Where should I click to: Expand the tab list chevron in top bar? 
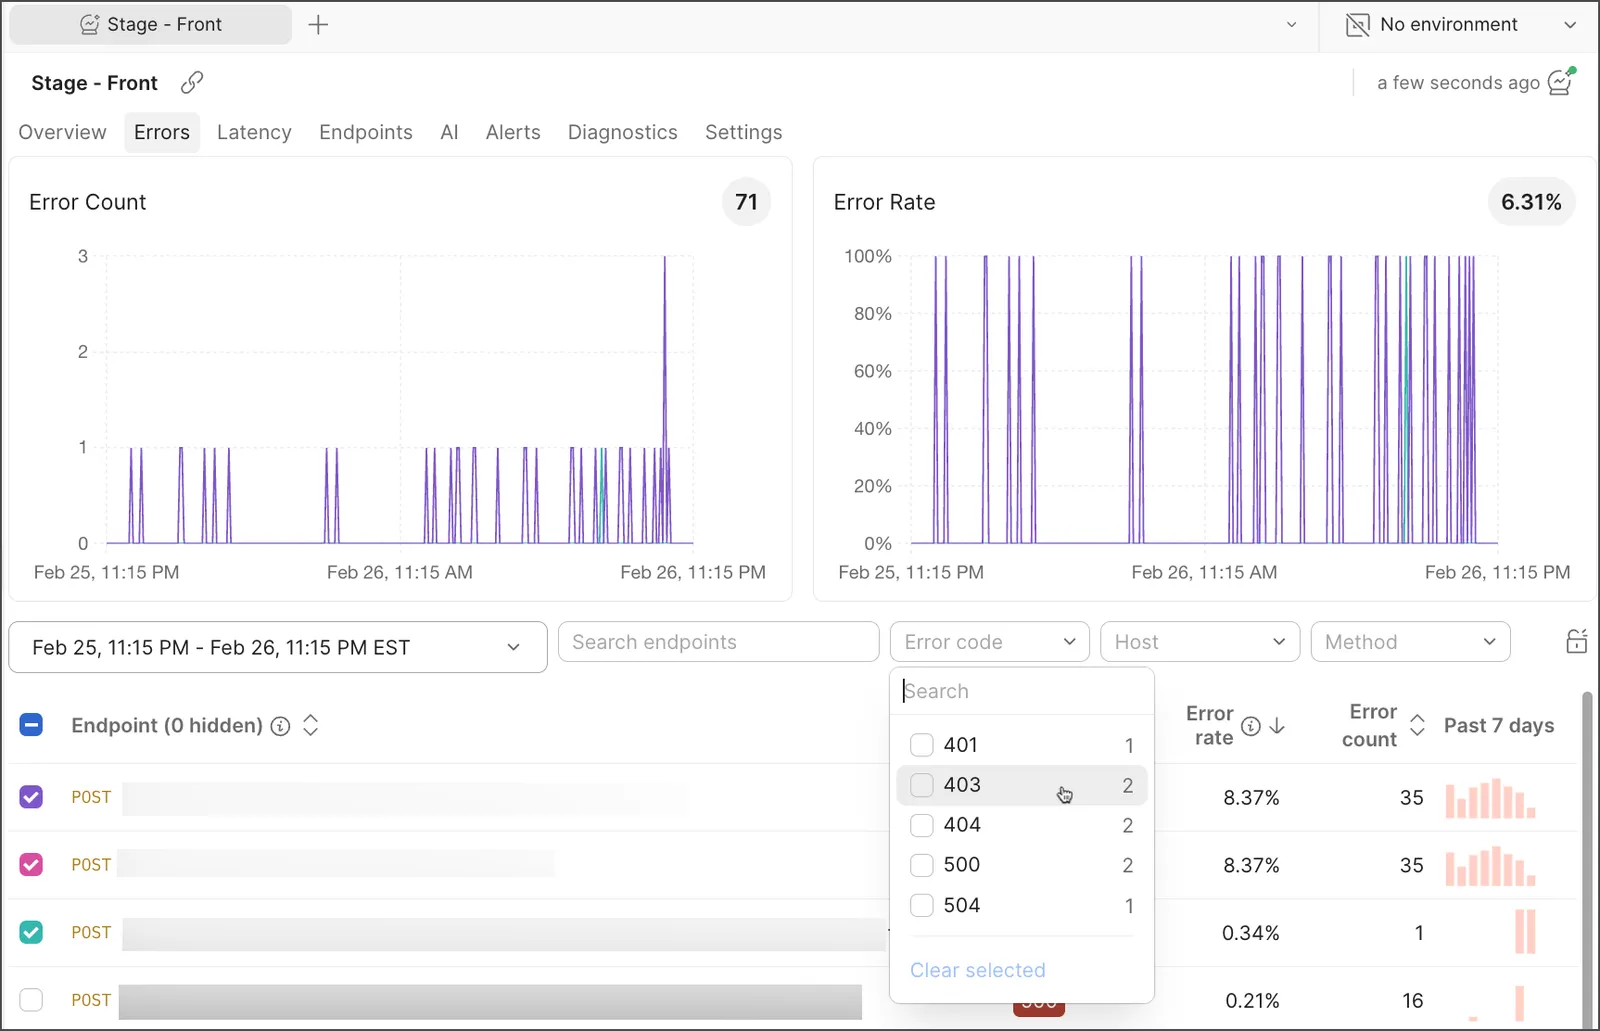click(1291, 25)
